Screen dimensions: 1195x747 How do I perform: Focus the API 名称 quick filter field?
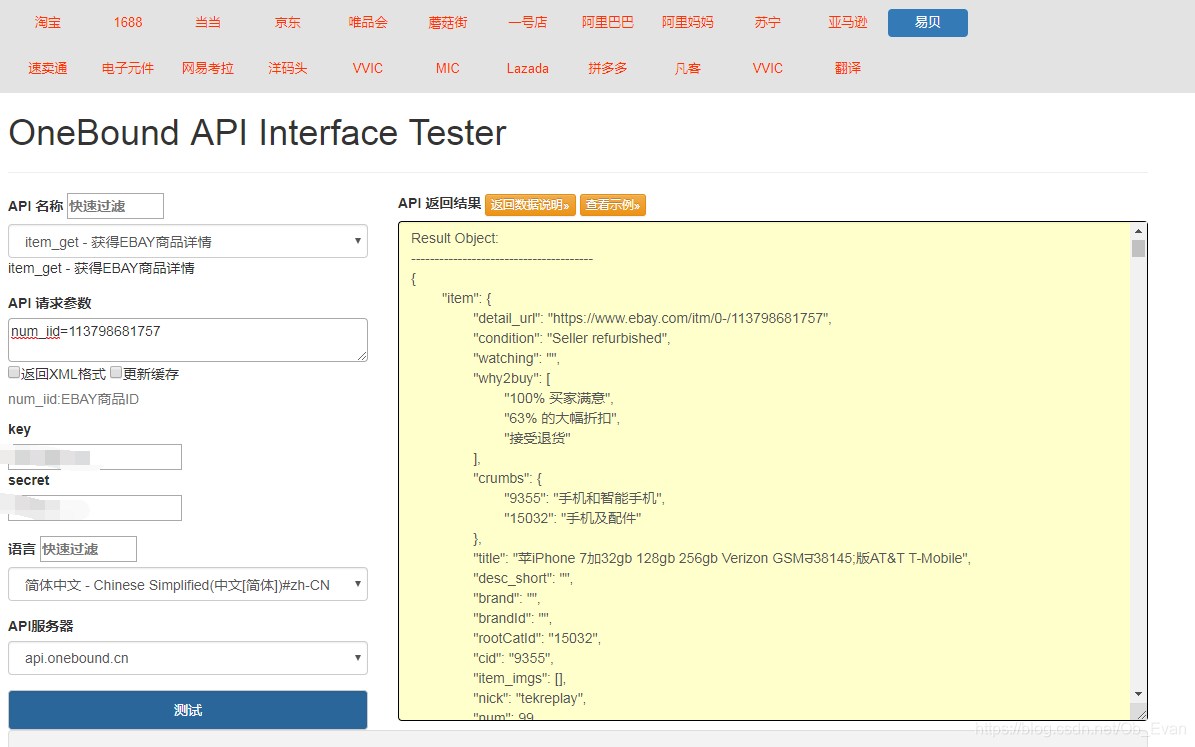point(115,206)
